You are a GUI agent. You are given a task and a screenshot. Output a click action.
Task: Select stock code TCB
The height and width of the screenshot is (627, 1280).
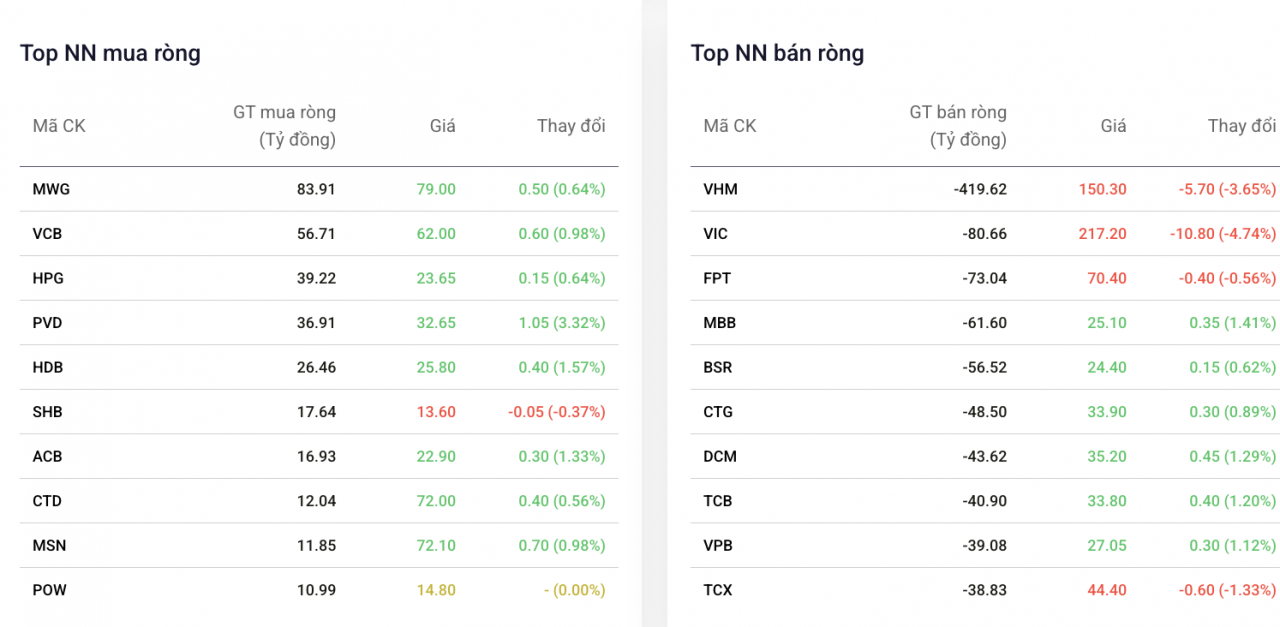click(x=719, y=501)
